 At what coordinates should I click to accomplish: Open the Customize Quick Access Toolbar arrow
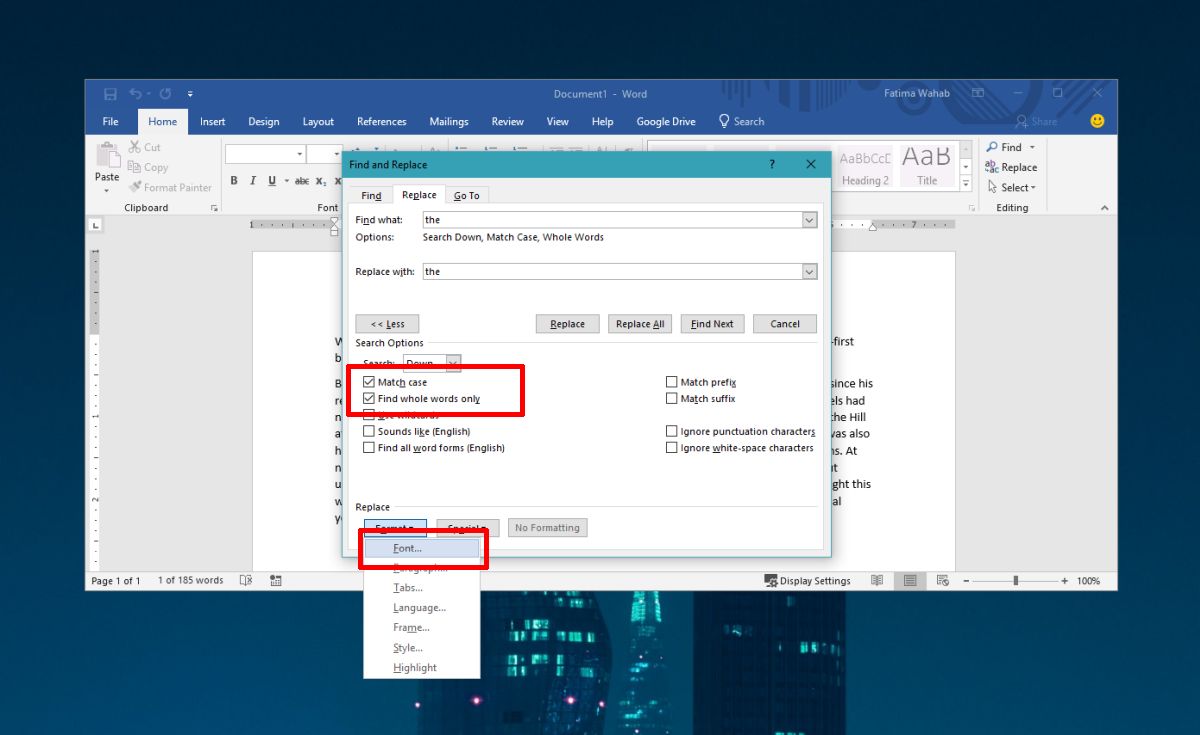(x=190, y=94)
